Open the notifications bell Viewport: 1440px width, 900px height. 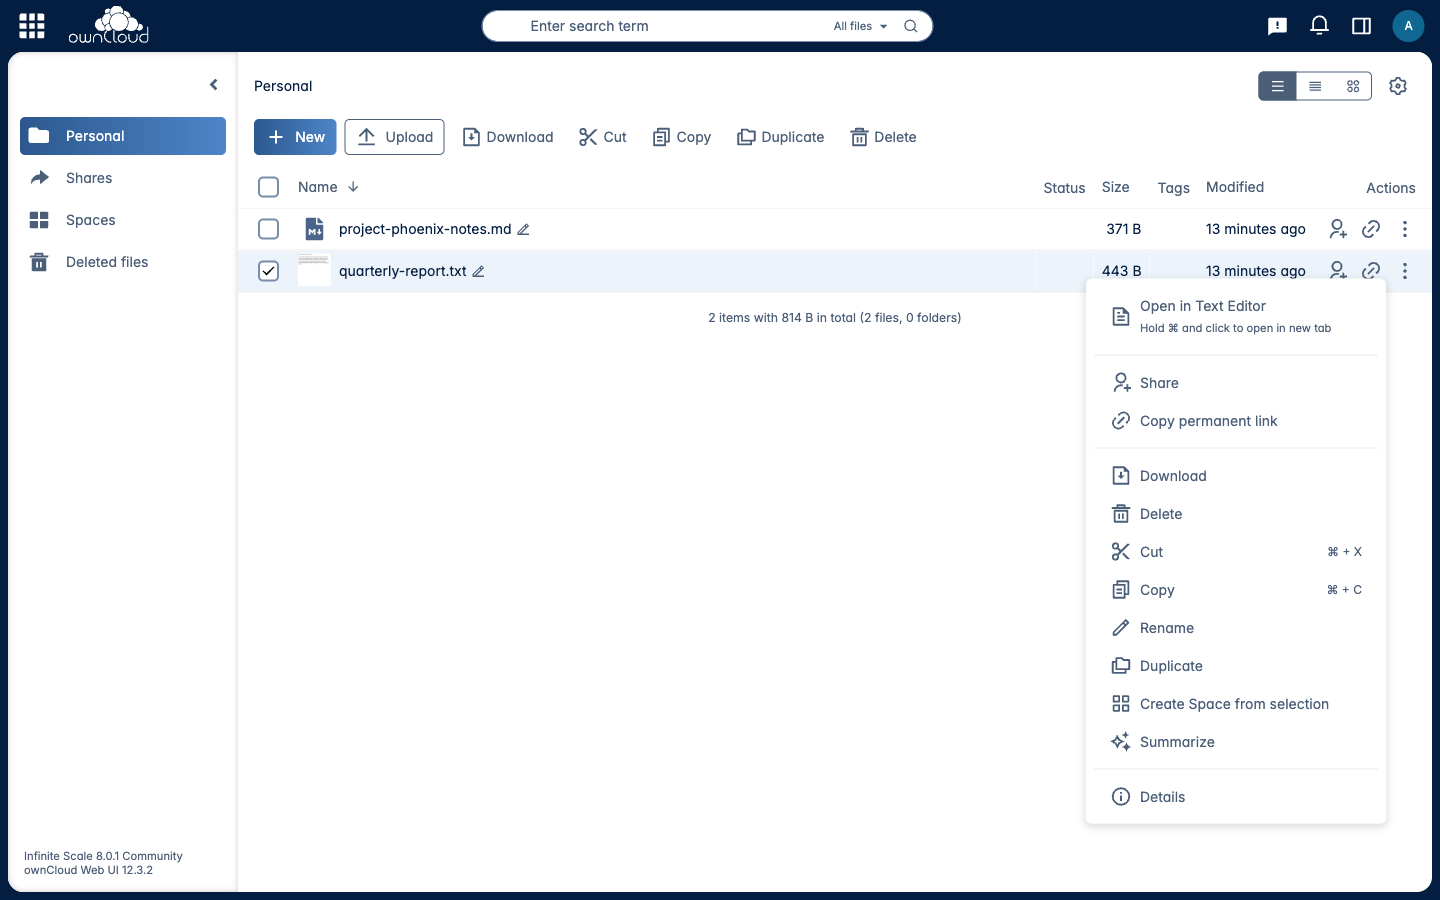[1319, 26]
